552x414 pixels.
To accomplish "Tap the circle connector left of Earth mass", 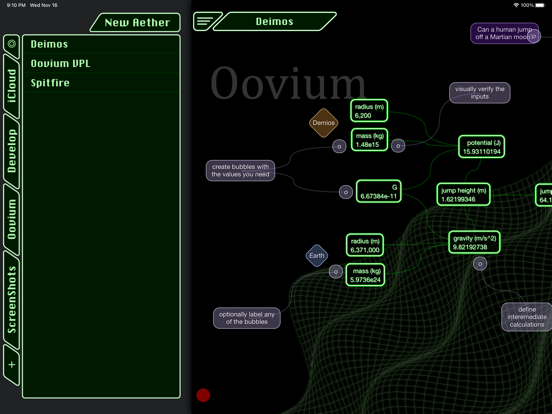I will pyautogui.click(x=335, y=271).
